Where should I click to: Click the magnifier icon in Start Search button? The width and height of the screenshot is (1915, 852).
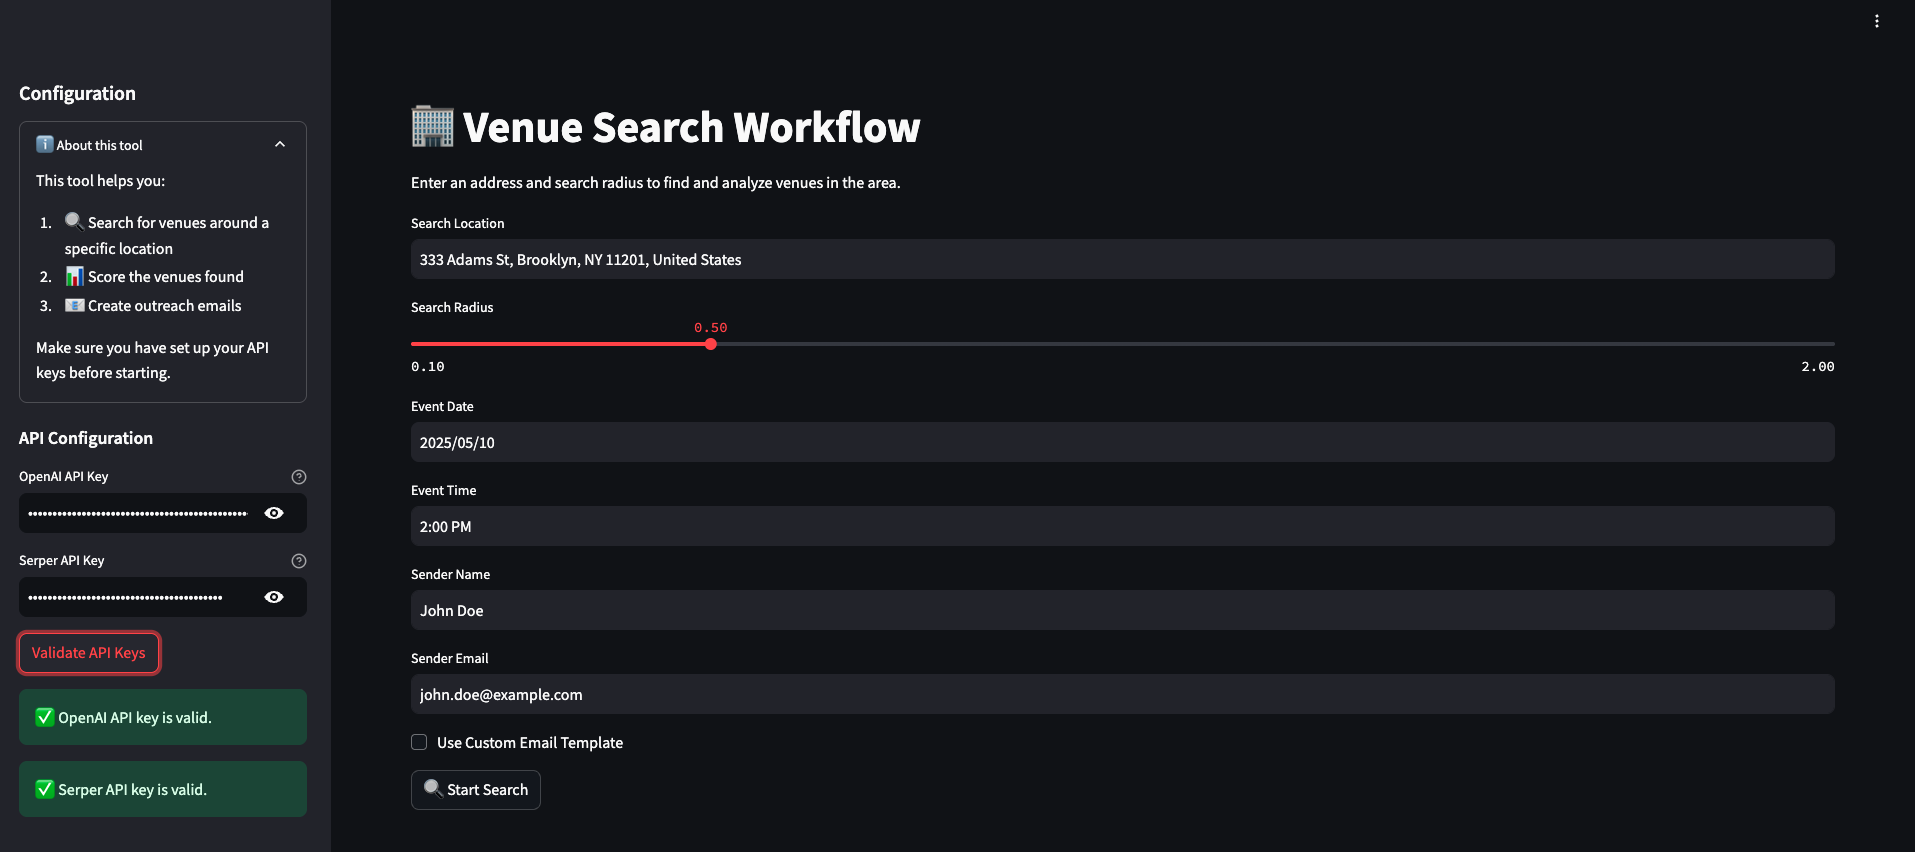[x=432, y=788]
